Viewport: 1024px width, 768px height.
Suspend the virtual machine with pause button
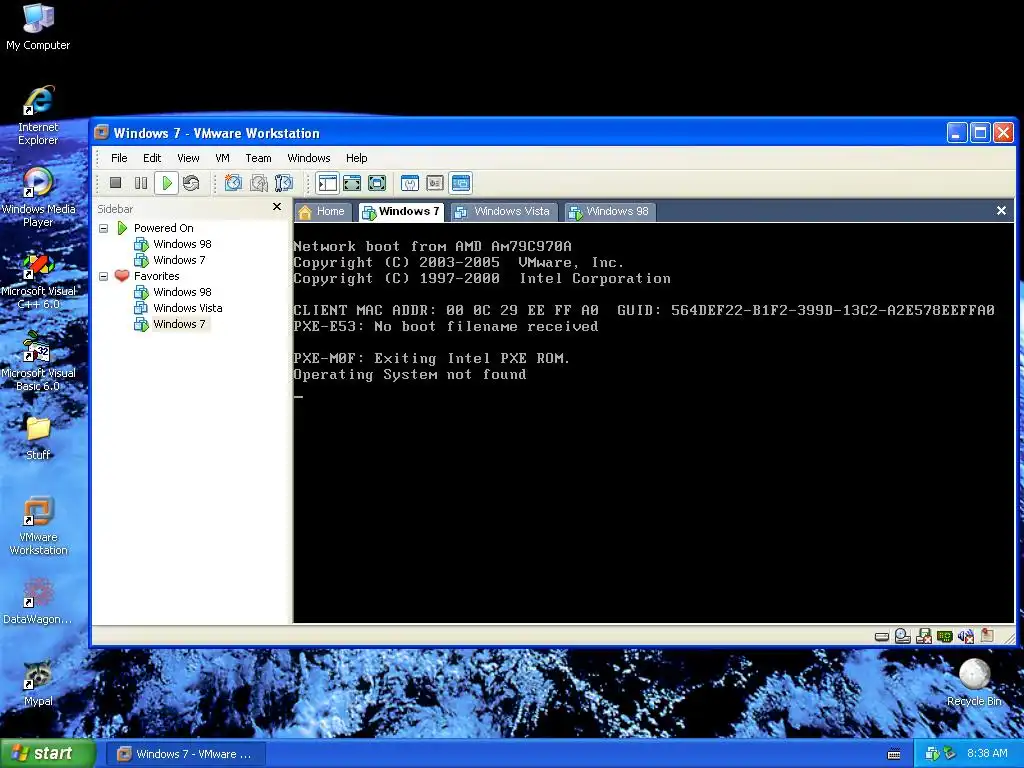pos(141,184)
